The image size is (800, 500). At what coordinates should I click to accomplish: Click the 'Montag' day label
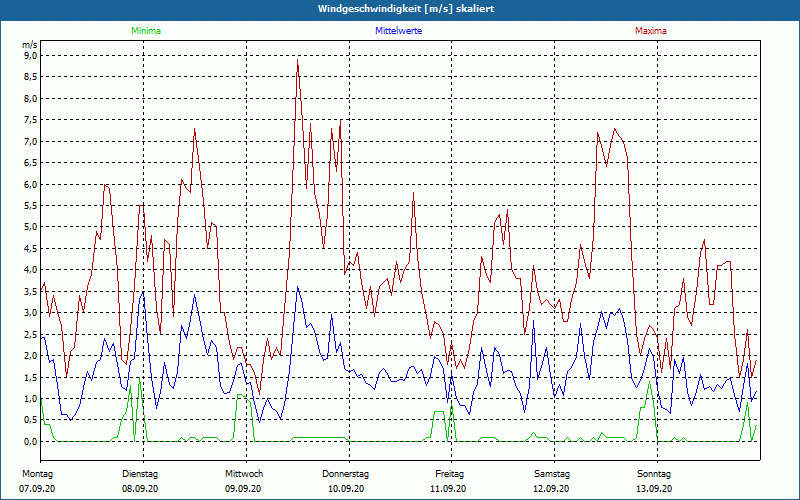point(37,474)
